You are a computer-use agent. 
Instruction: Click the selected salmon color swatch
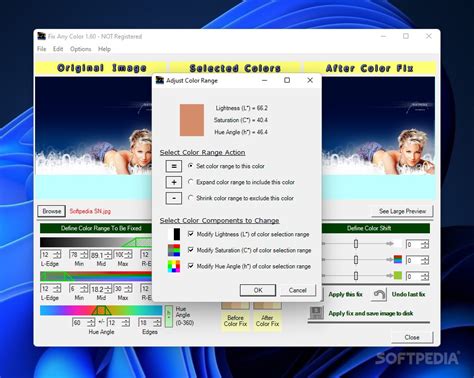(x=192, y=120)
